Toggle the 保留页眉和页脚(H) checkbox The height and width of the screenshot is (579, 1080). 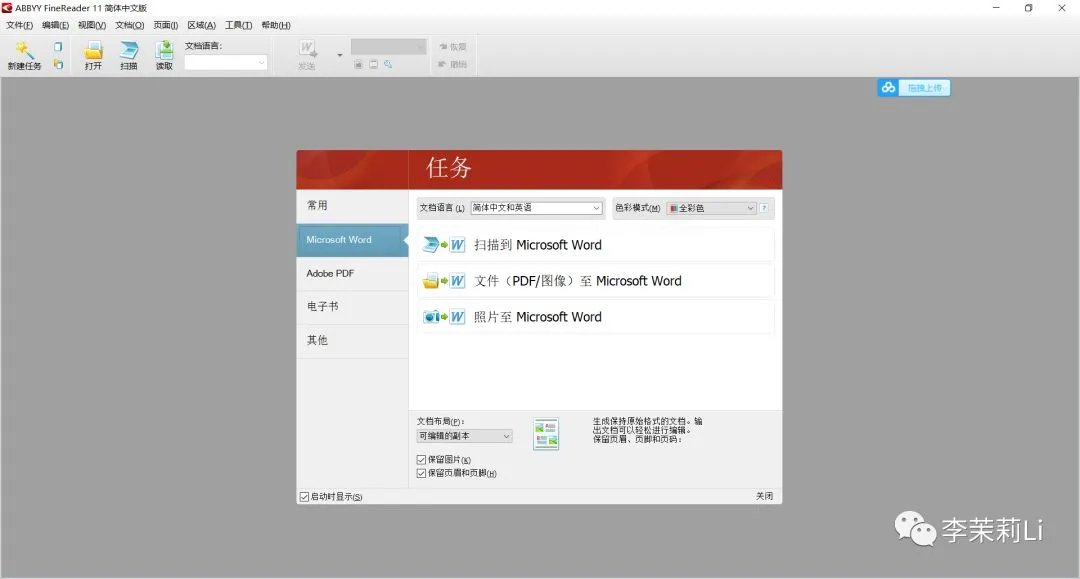click(421, 474)
